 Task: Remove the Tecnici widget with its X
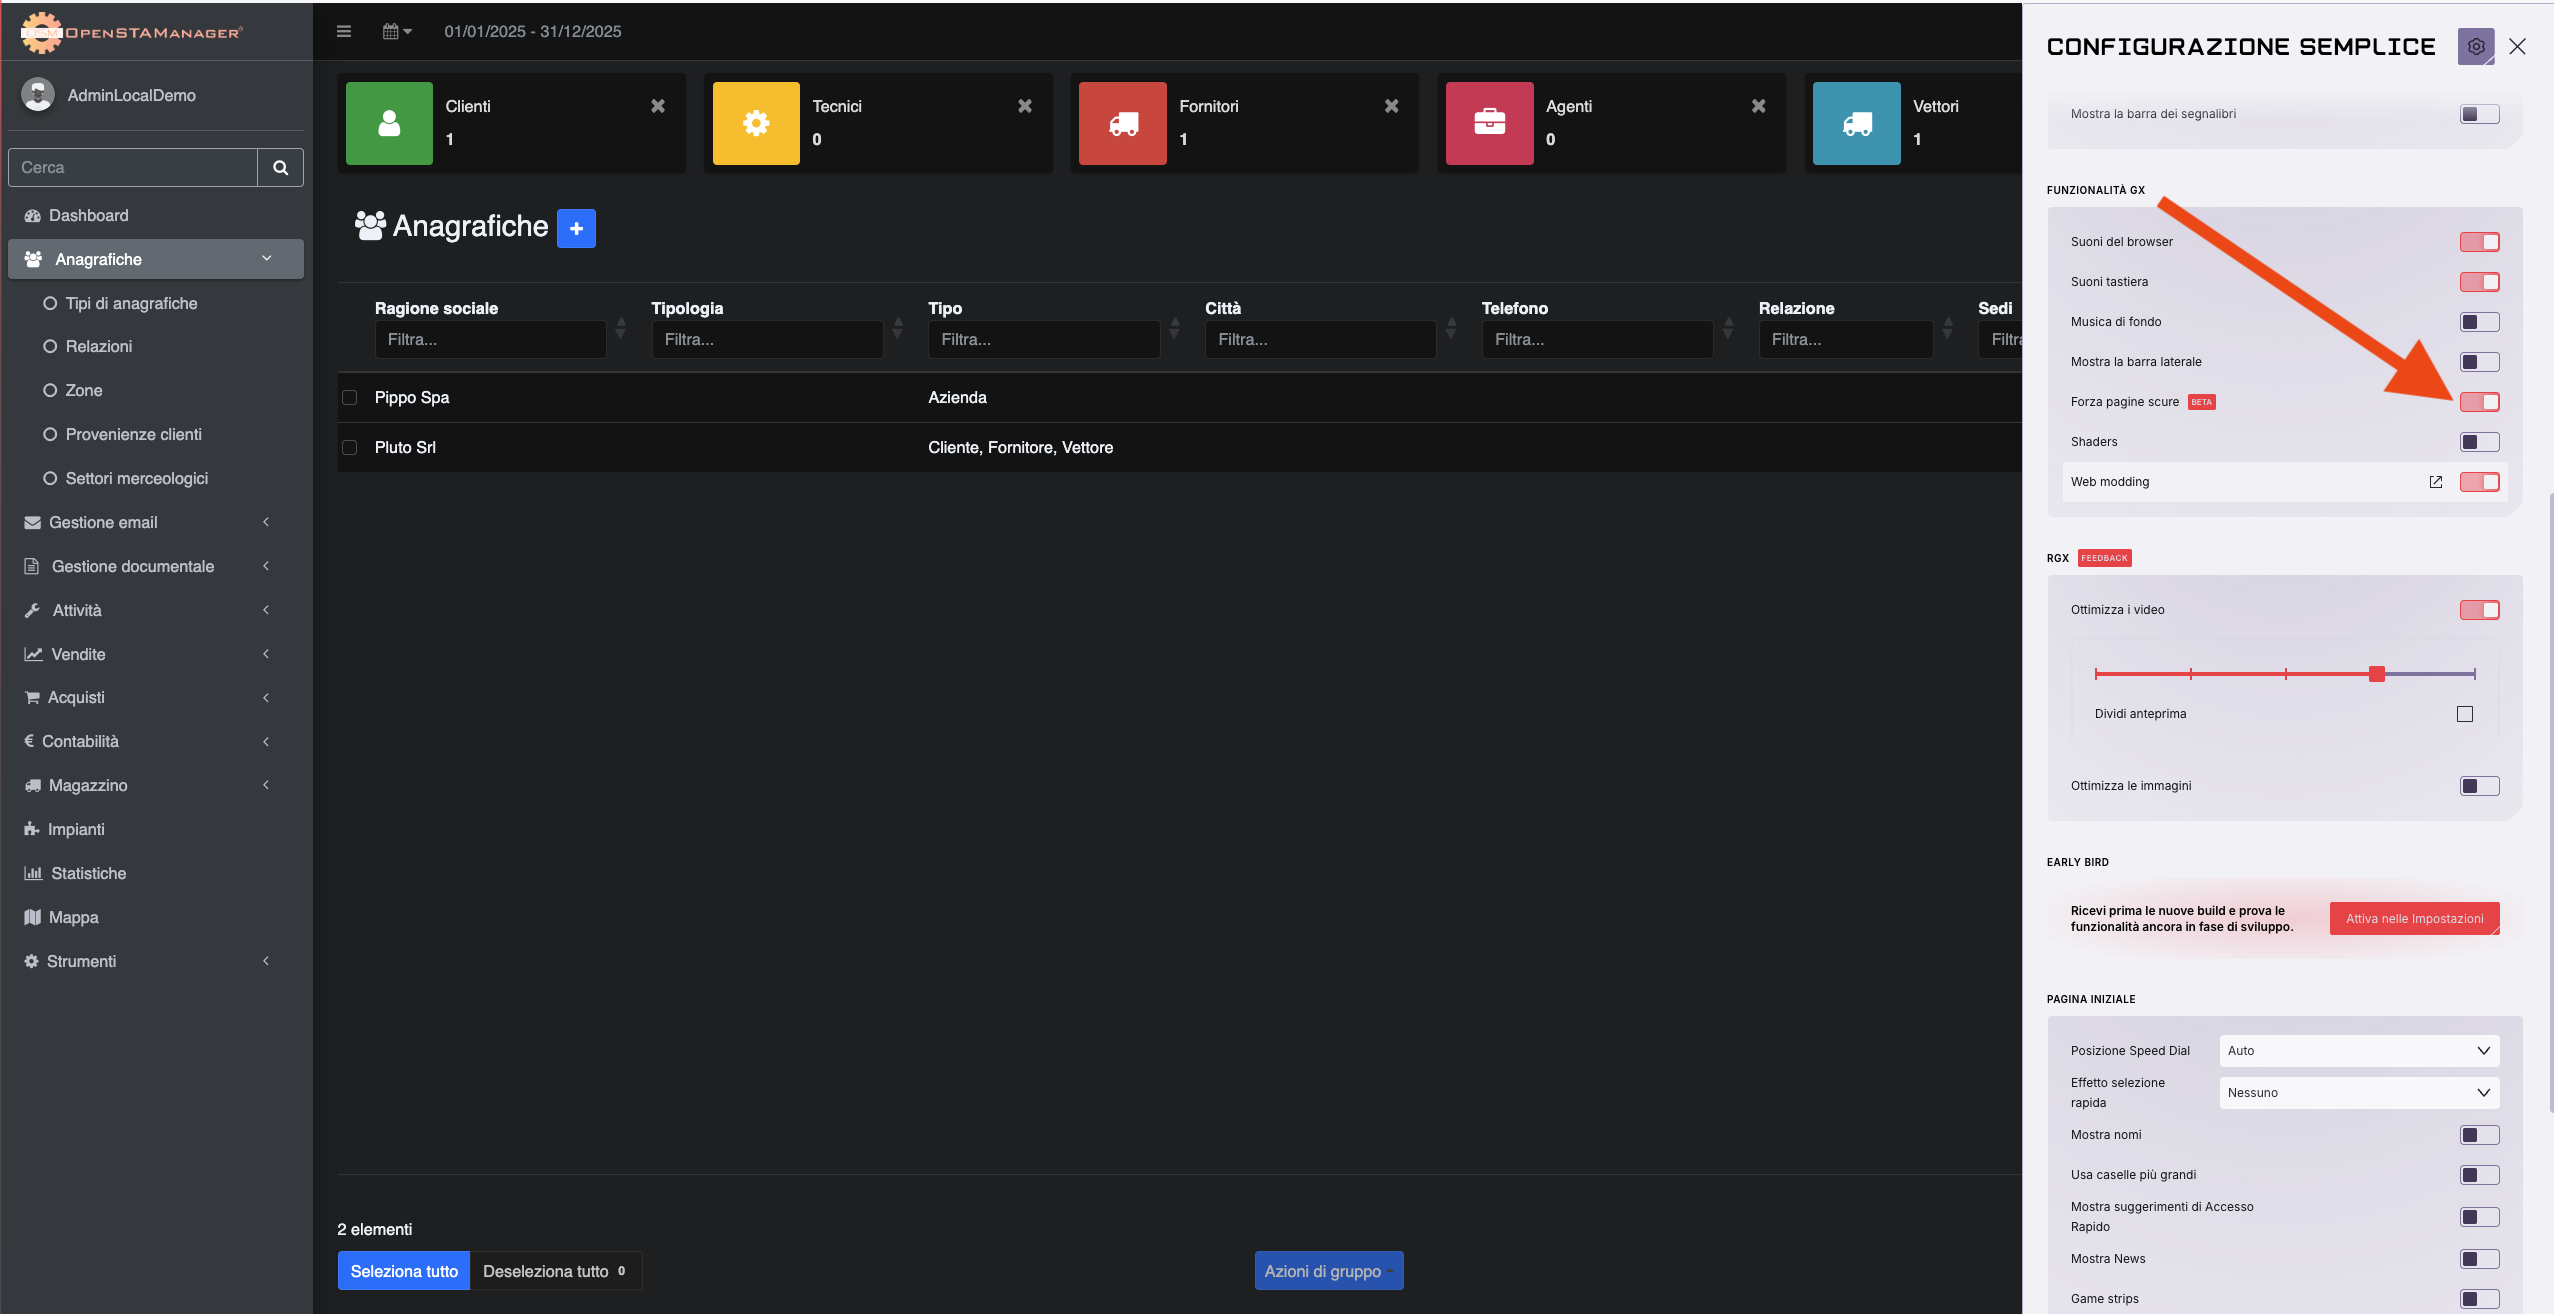1024,106
